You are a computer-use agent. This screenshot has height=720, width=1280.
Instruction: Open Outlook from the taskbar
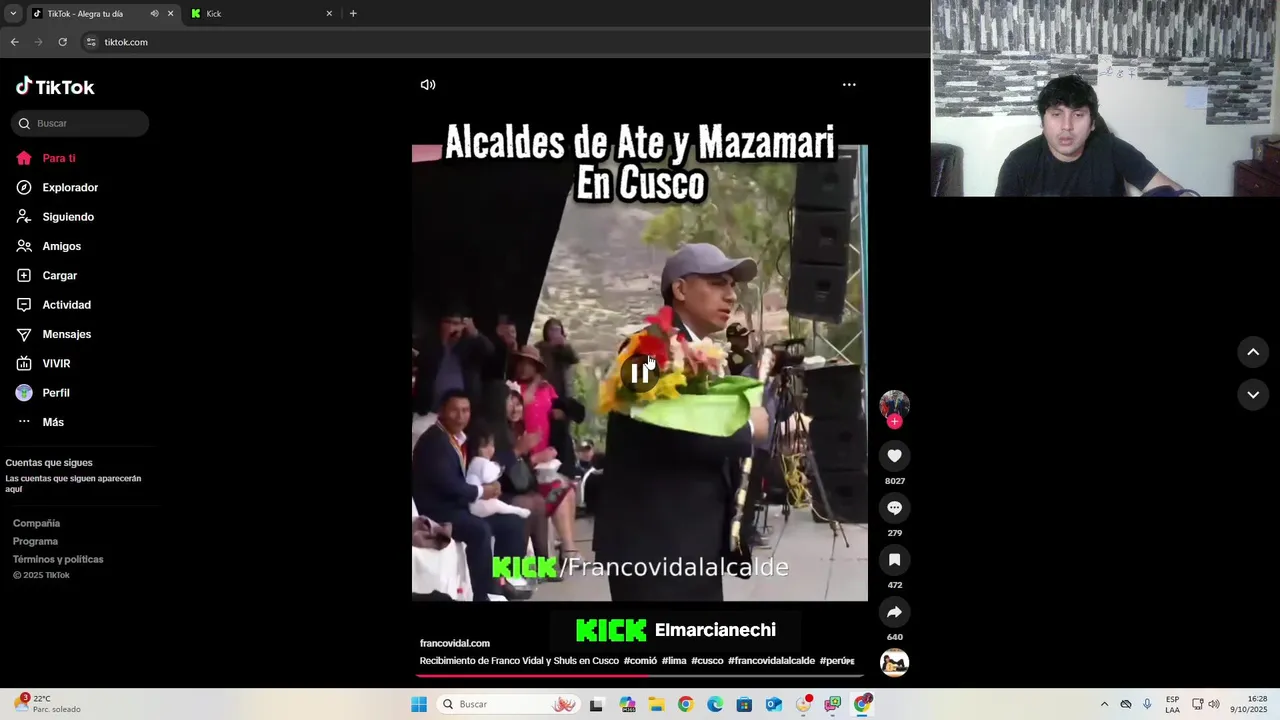[x=774, y=704]
